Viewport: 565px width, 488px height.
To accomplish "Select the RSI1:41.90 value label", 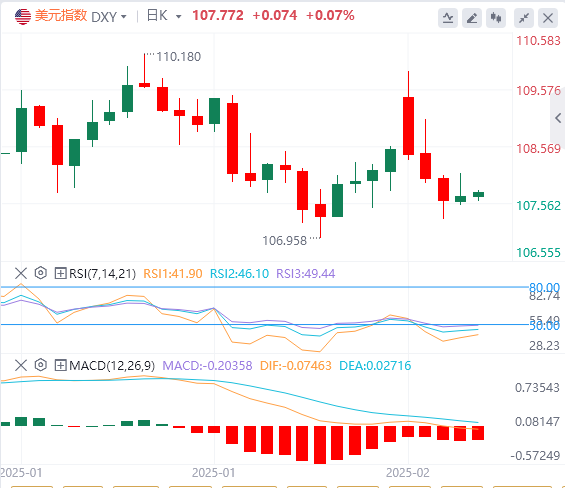I will (173, 274).
